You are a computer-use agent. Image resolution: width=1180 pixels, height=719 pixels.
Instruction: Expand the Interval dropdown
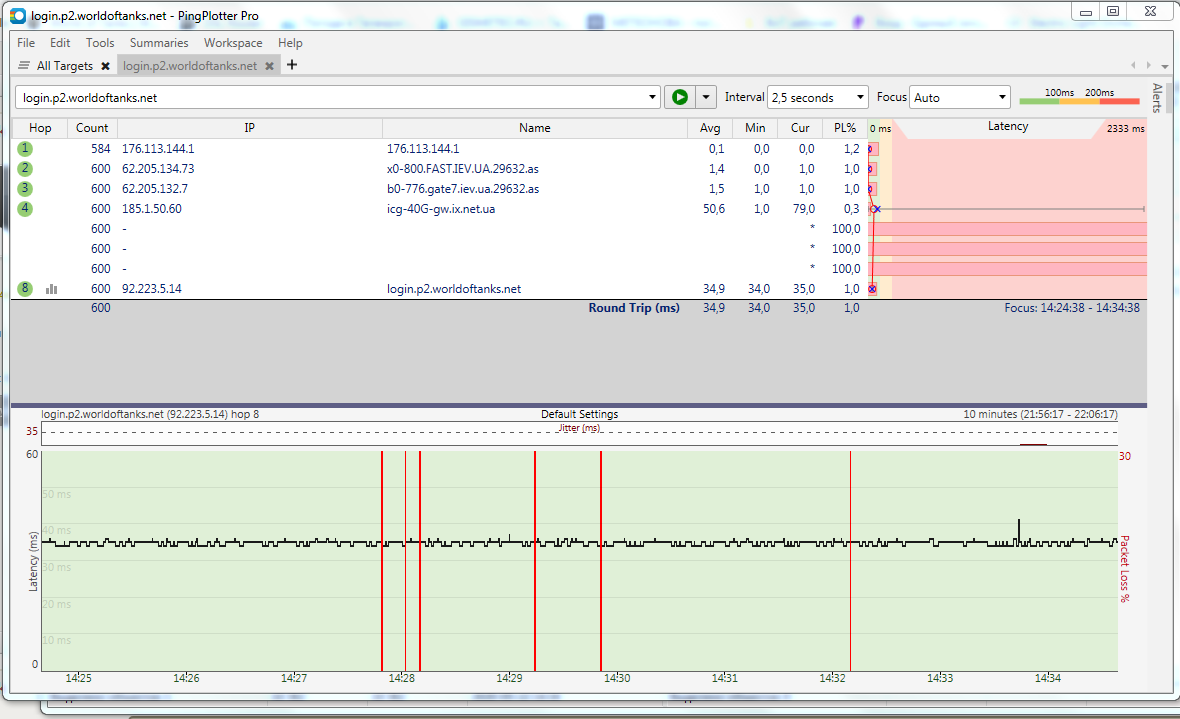click(x=859, y=98)
